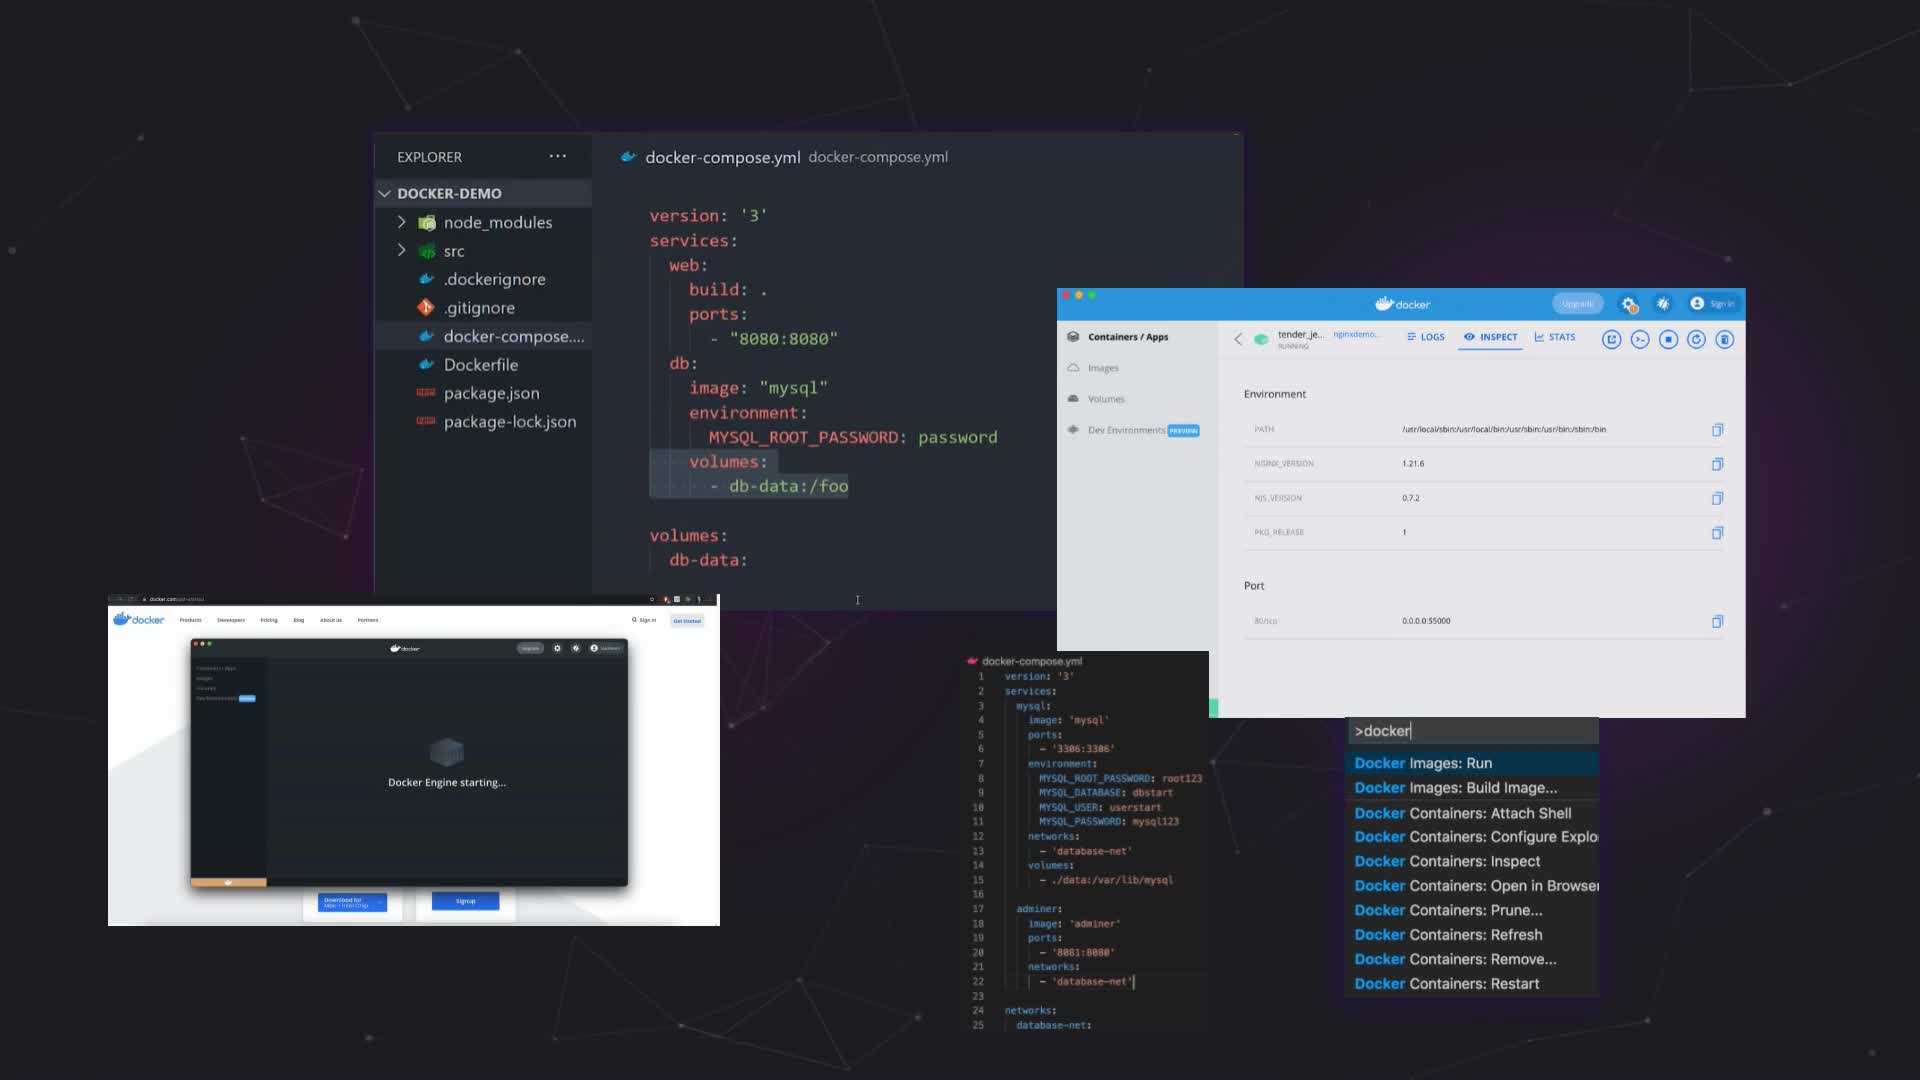The width and height of the screenshot is (1920, 1080).
Task: Open Images in Docker Desktop sidebar
Action: [1103, 368]
